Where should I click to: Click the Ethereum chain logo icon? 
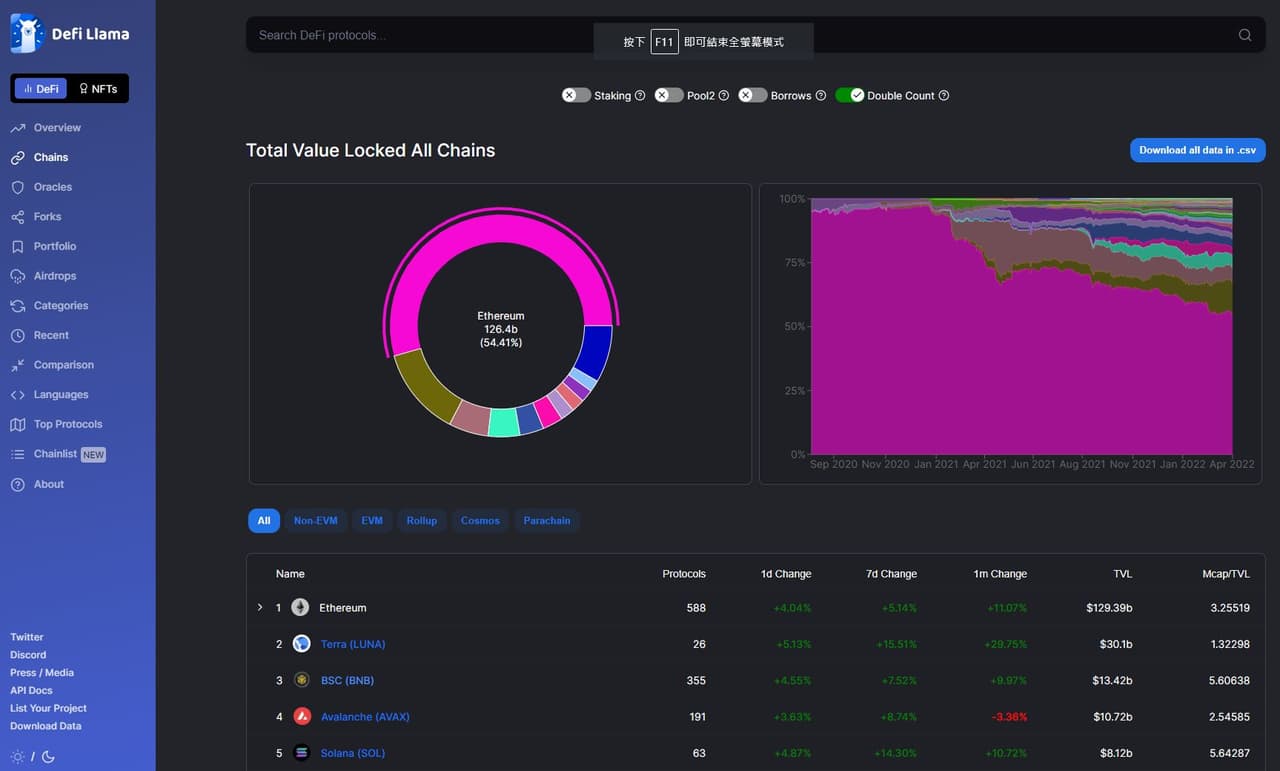tap(300, 608)
